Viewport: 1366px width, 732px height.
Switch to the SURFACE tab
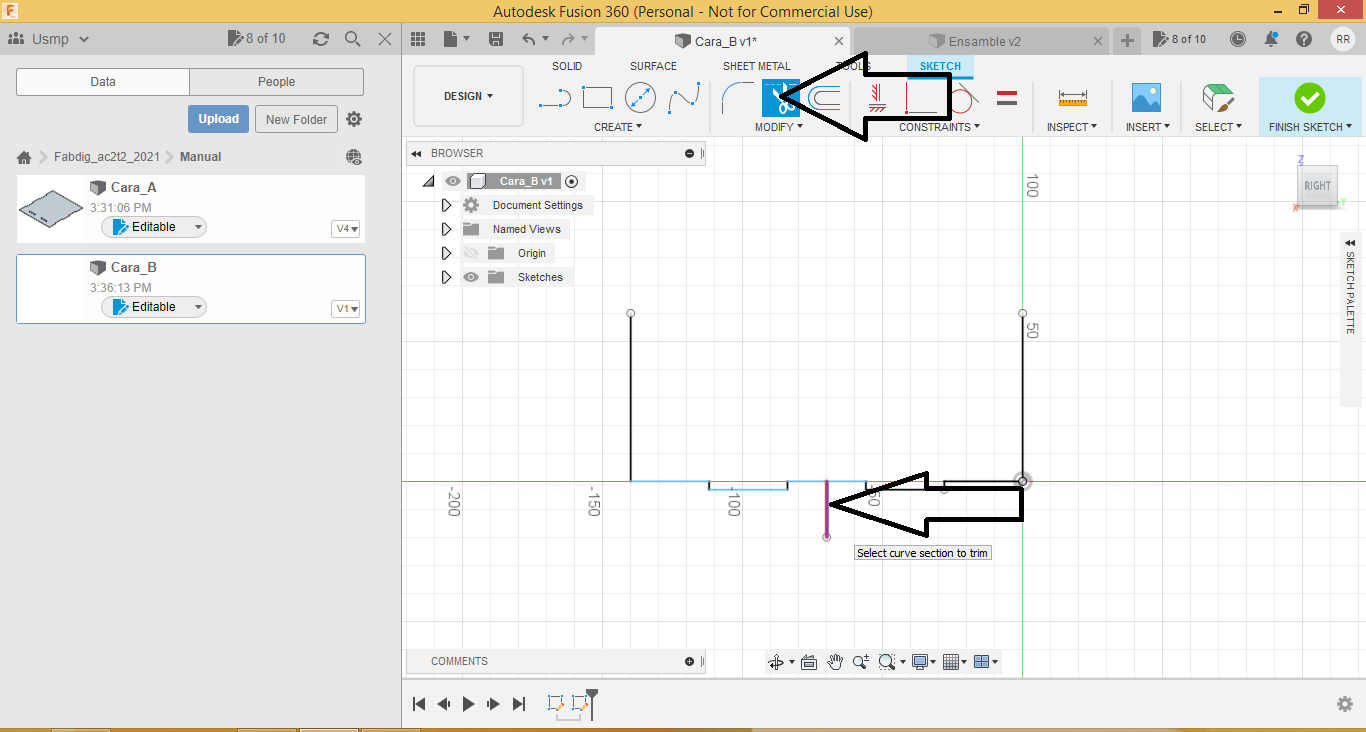[x=653, y=66]
